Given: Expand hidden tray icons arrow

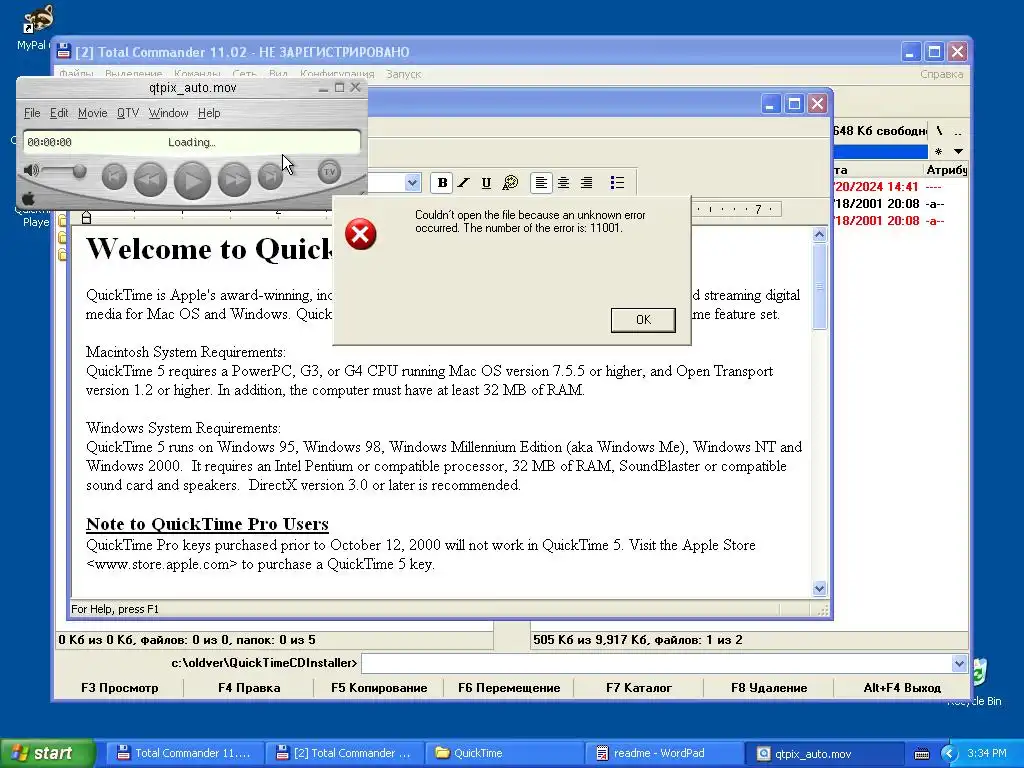Looking at the screenshot, I should [949, 754].
